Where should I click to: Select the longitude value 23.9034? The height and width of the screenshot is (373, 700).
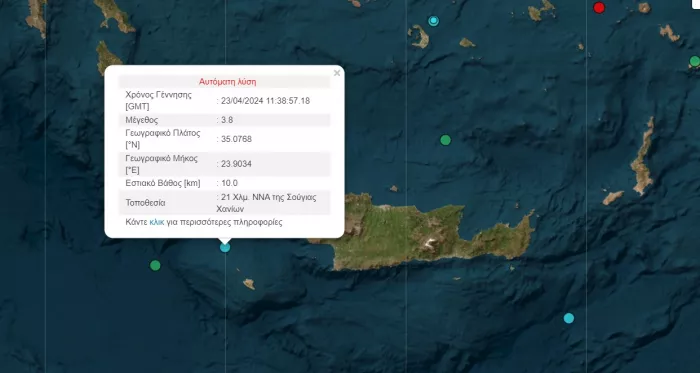[x=236, y=164]
